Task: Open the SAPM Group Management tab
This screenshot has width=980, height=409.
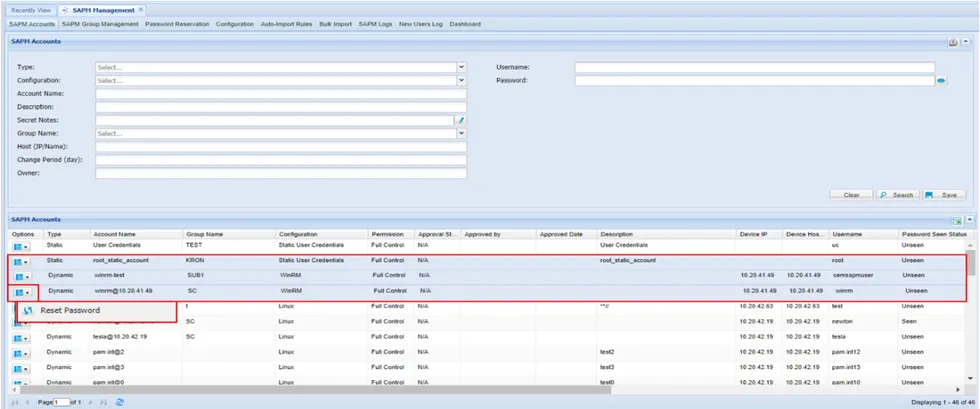Action: point(100,24)
